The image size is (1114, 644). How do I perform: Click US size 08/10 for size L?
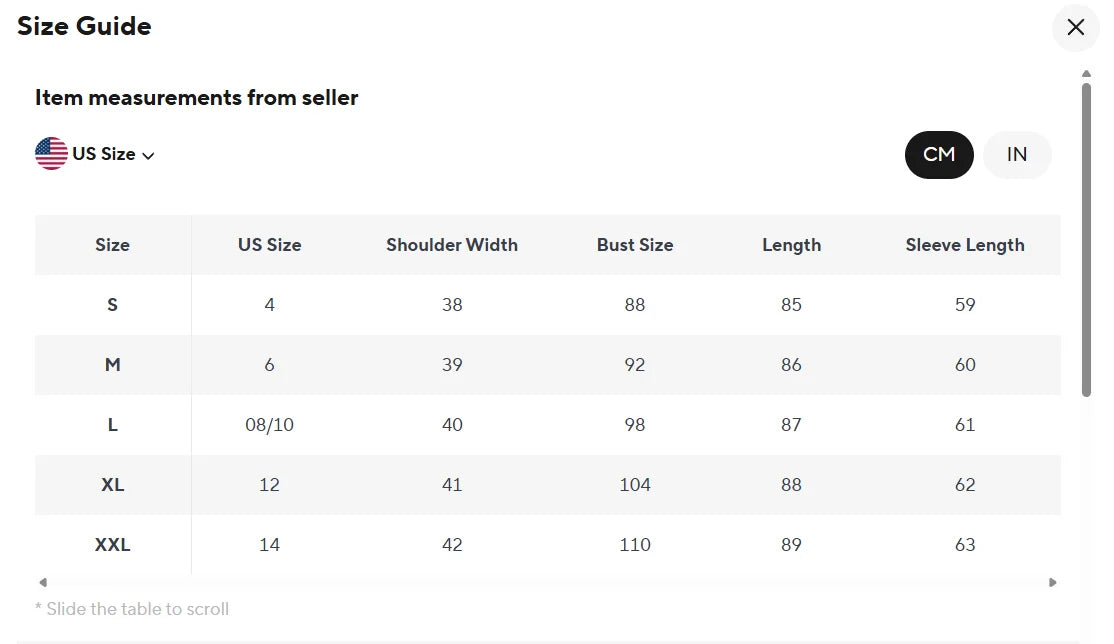268,424
